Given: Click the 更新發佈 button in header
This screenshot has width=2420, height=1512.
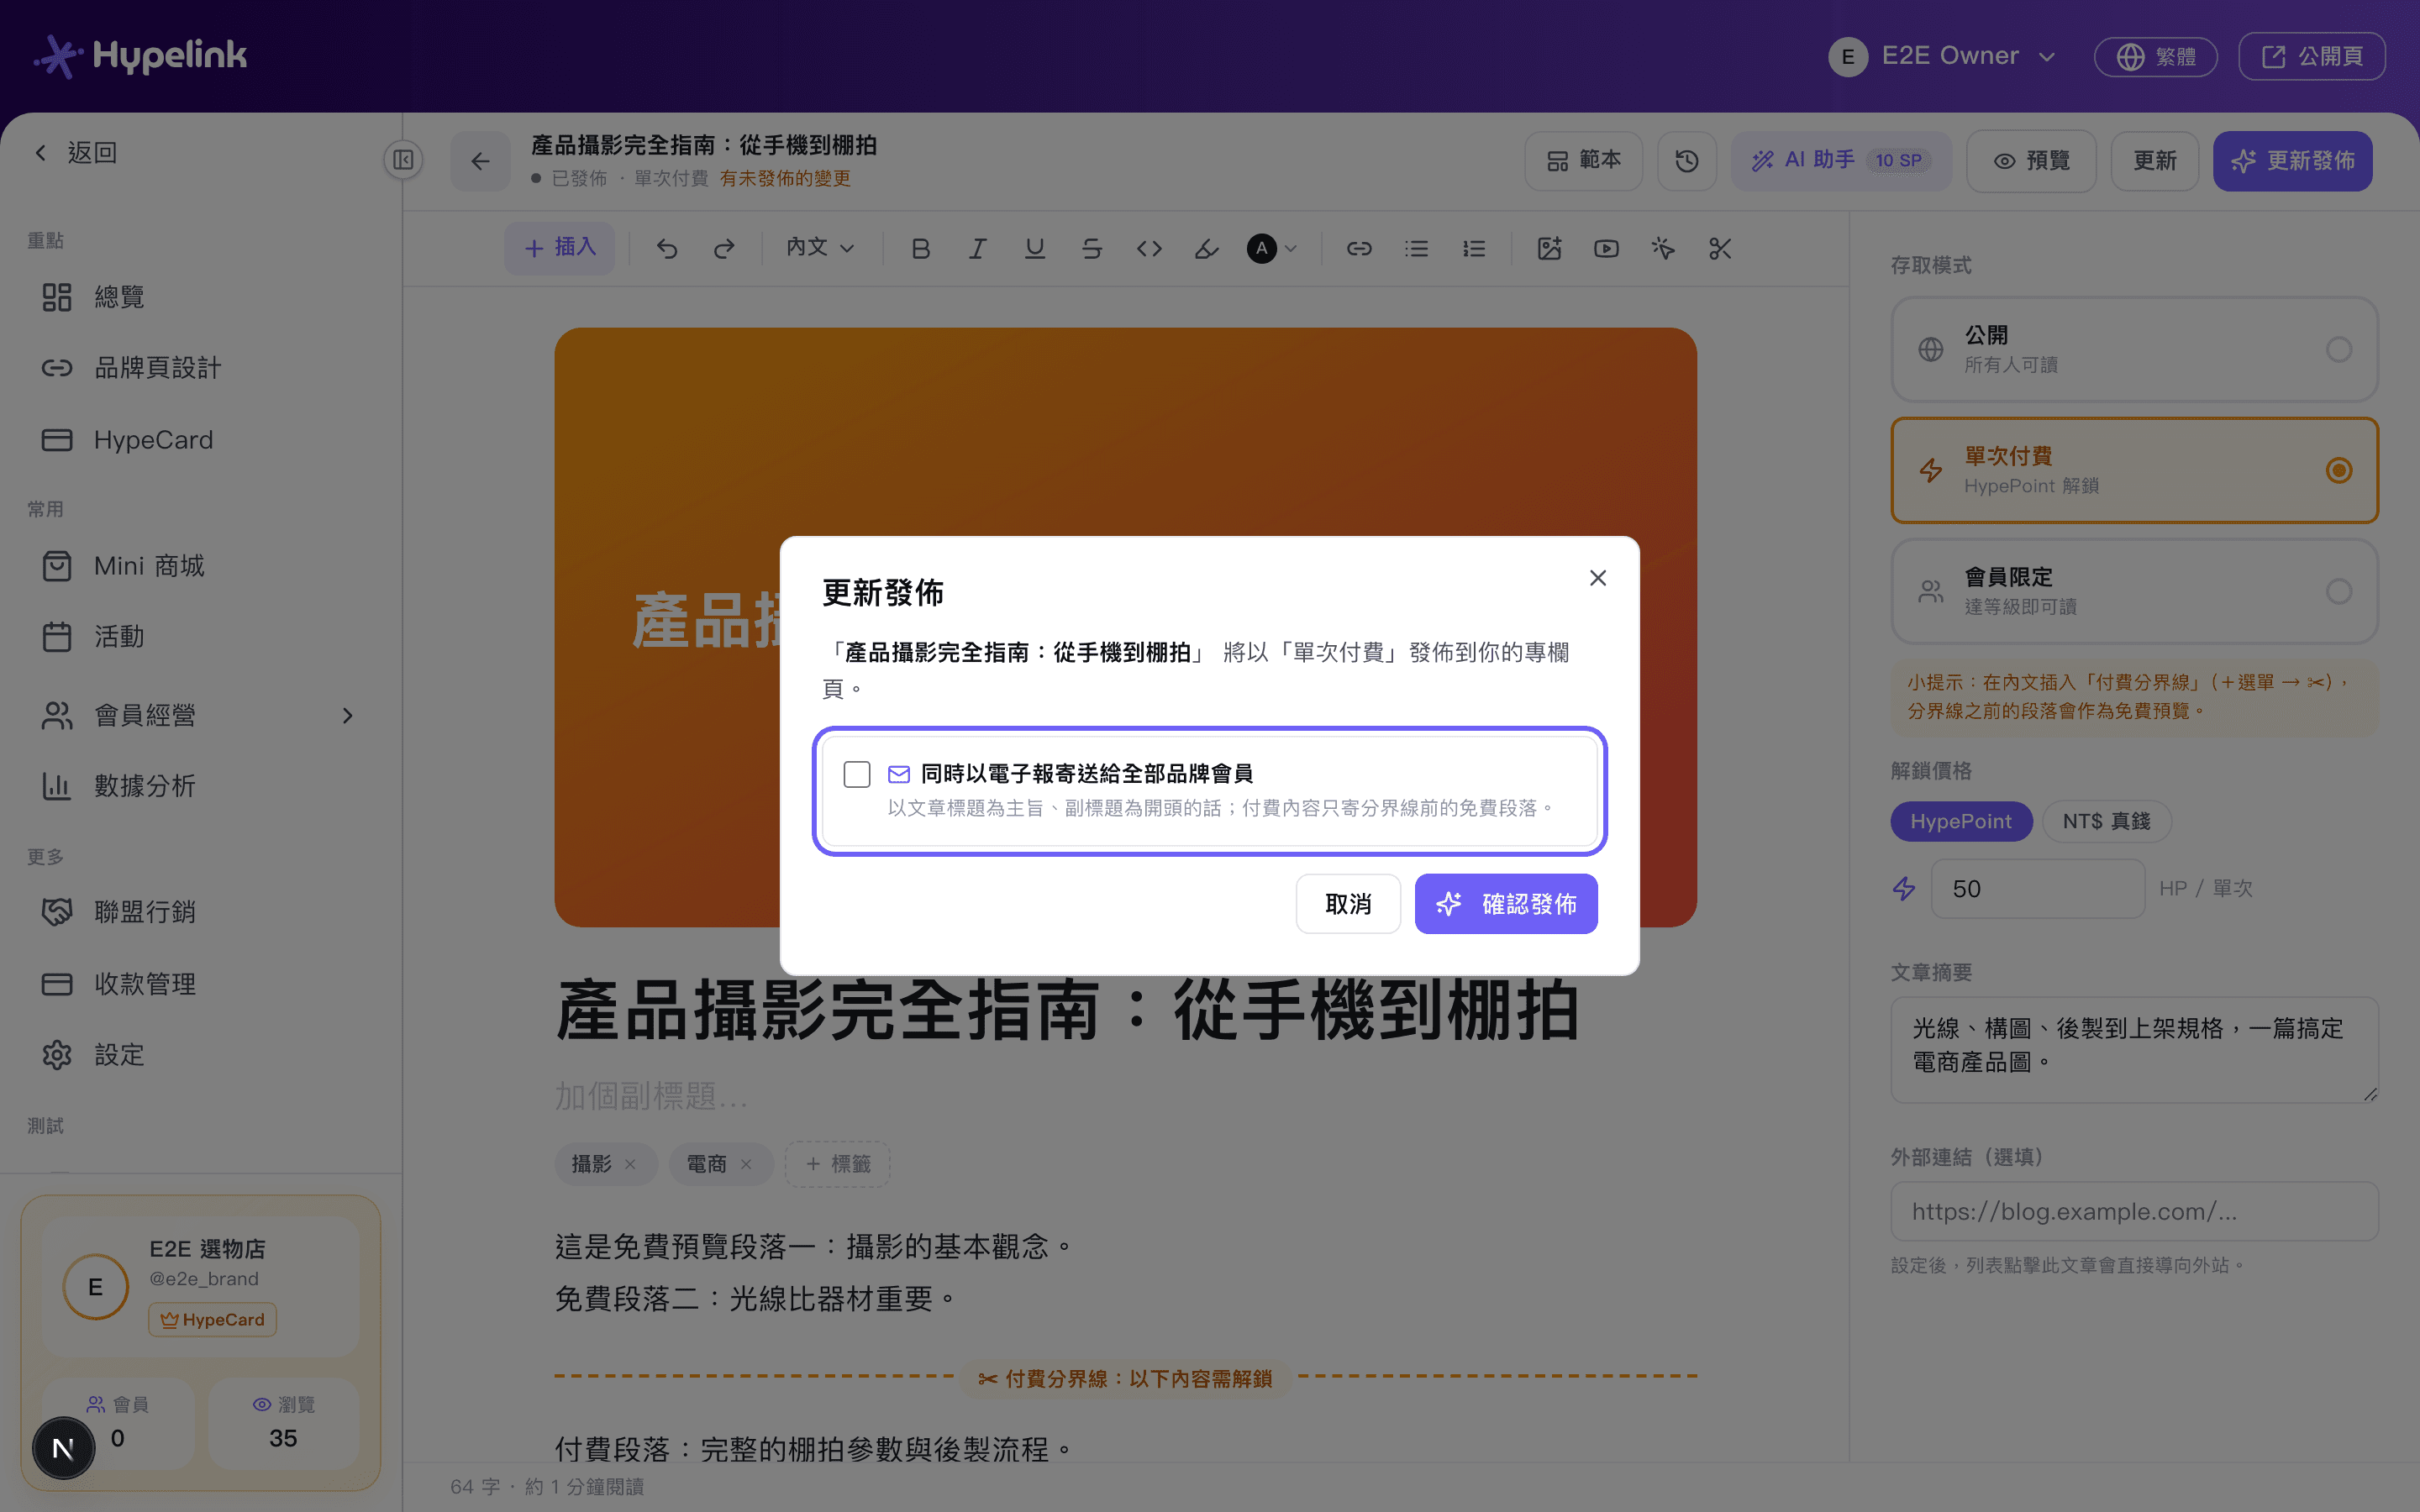Looking at the screenshot, I should point(2293,161).
